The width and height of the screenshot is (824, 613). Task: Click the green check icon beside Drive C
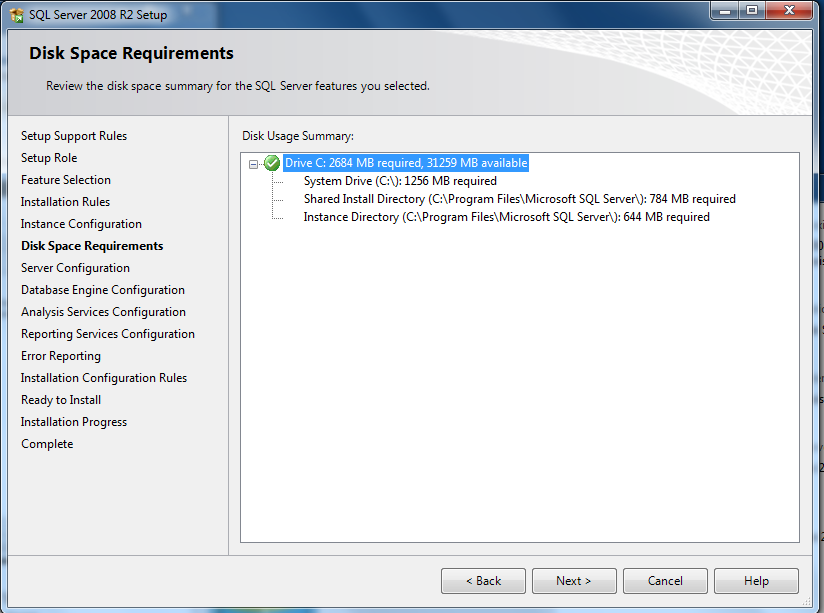(x=272, y=163)
